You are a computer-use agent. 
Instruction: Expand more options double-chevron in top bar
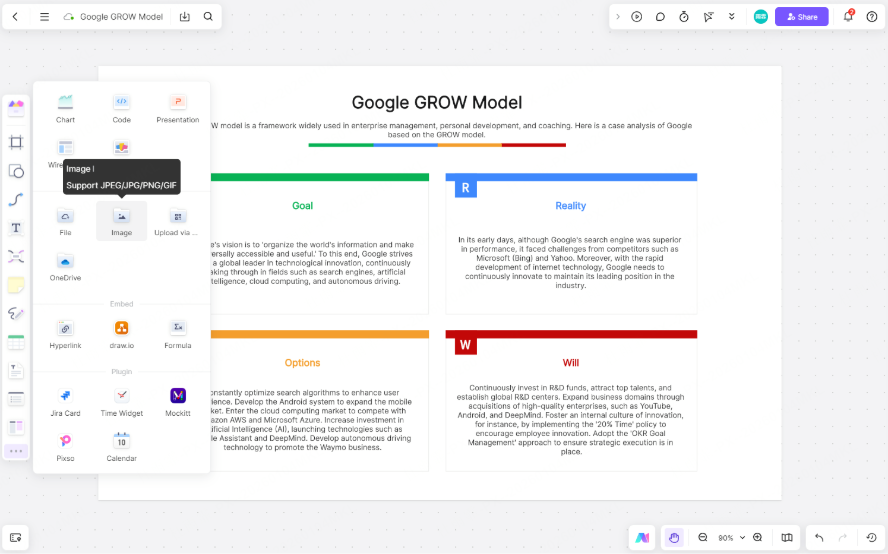pyautogui.click(x=732, y=17)
